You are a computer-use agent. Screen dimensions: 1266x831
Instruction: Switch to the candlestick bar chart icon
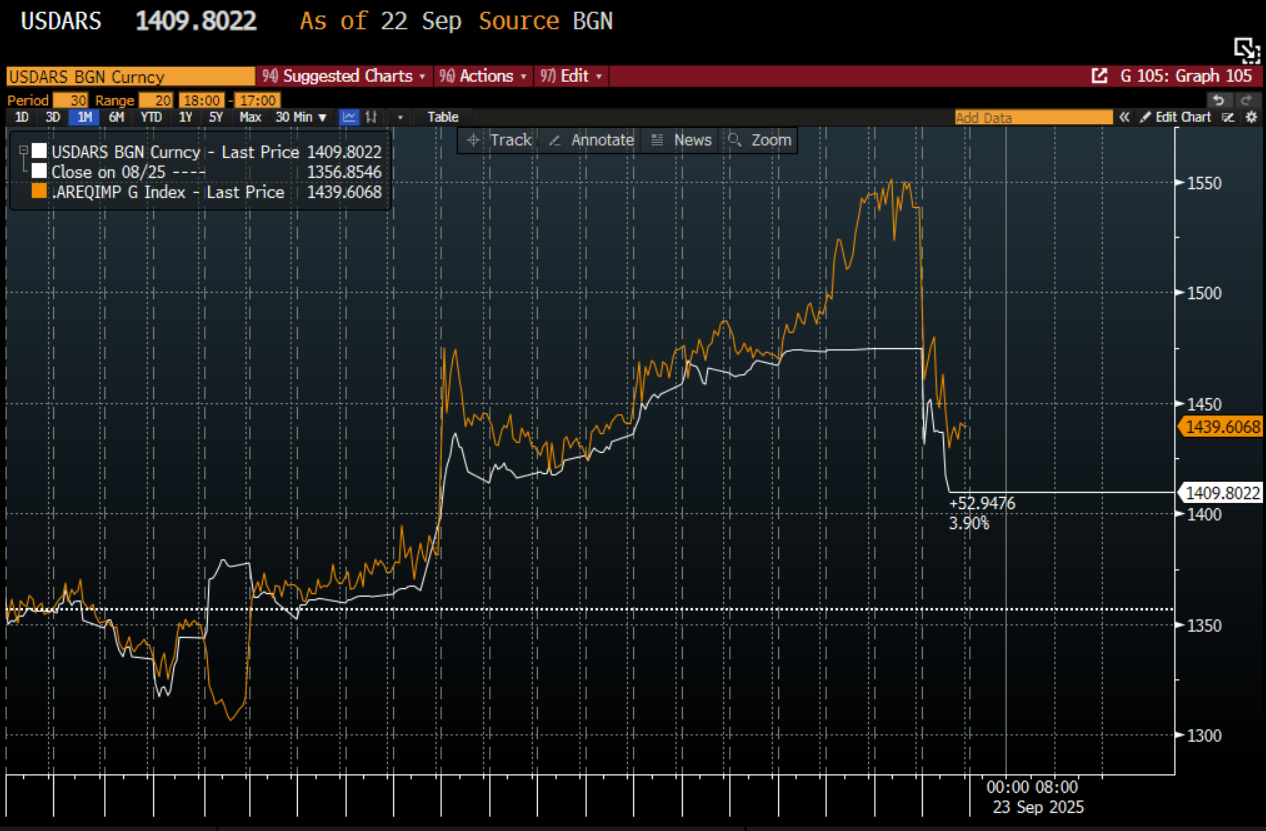(x=370, y=117)
